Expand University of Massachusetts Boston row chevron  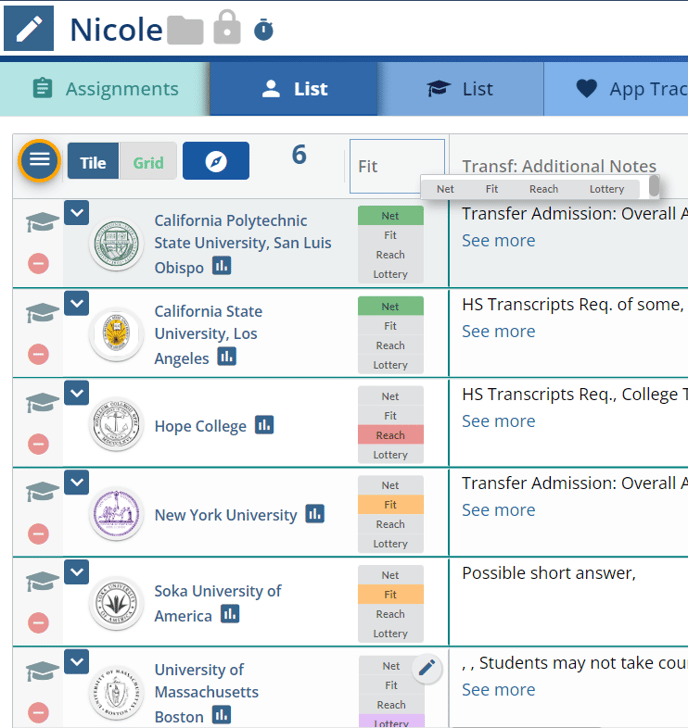(77, 662)
